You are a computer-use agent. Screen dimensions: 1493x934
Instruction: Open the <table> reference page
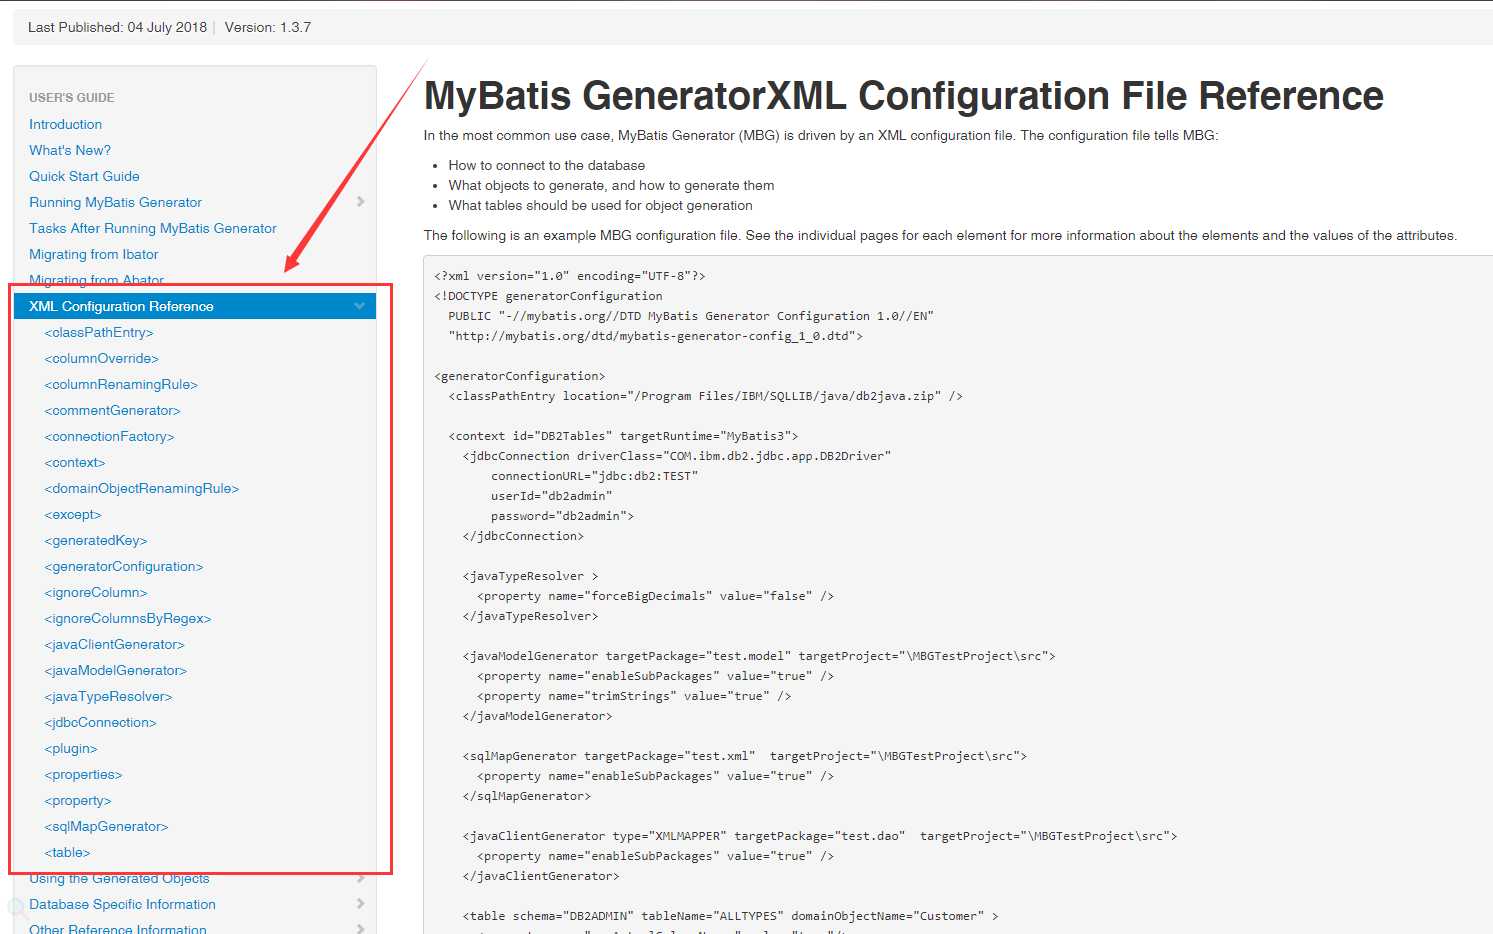pos(67,852)
